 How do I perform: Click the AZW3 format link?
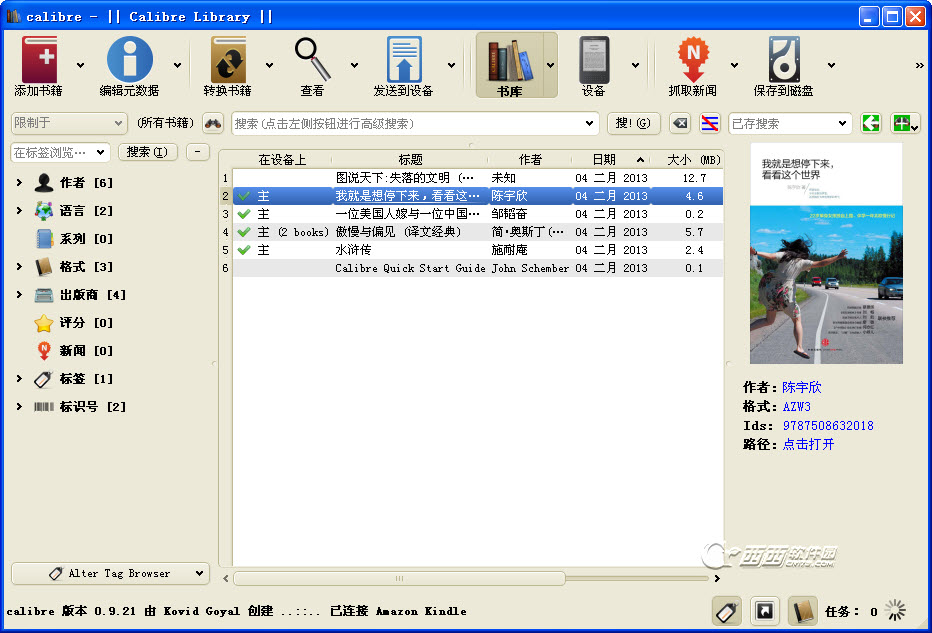[796, 407]
